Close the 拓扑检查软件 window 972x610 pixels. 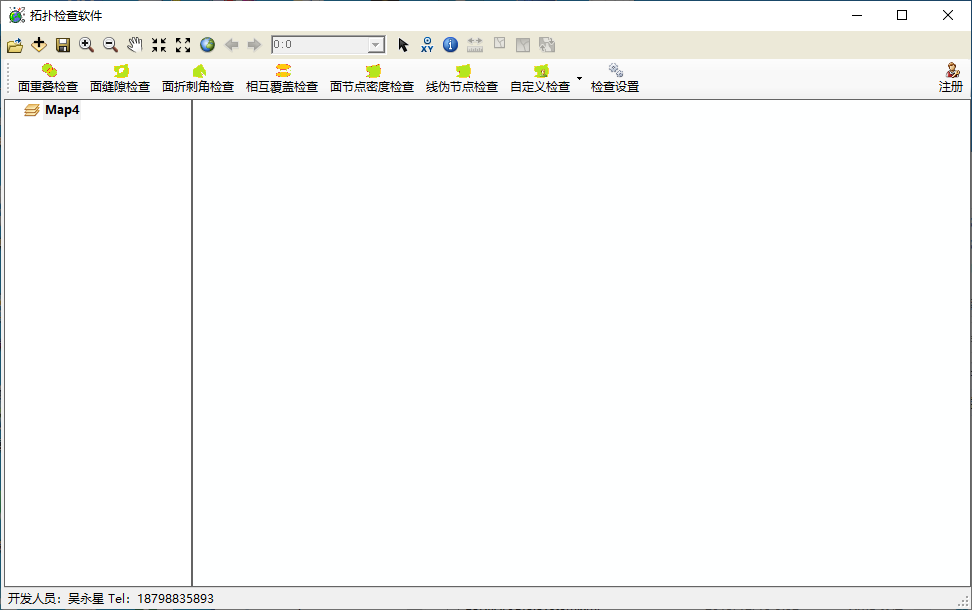948,15
